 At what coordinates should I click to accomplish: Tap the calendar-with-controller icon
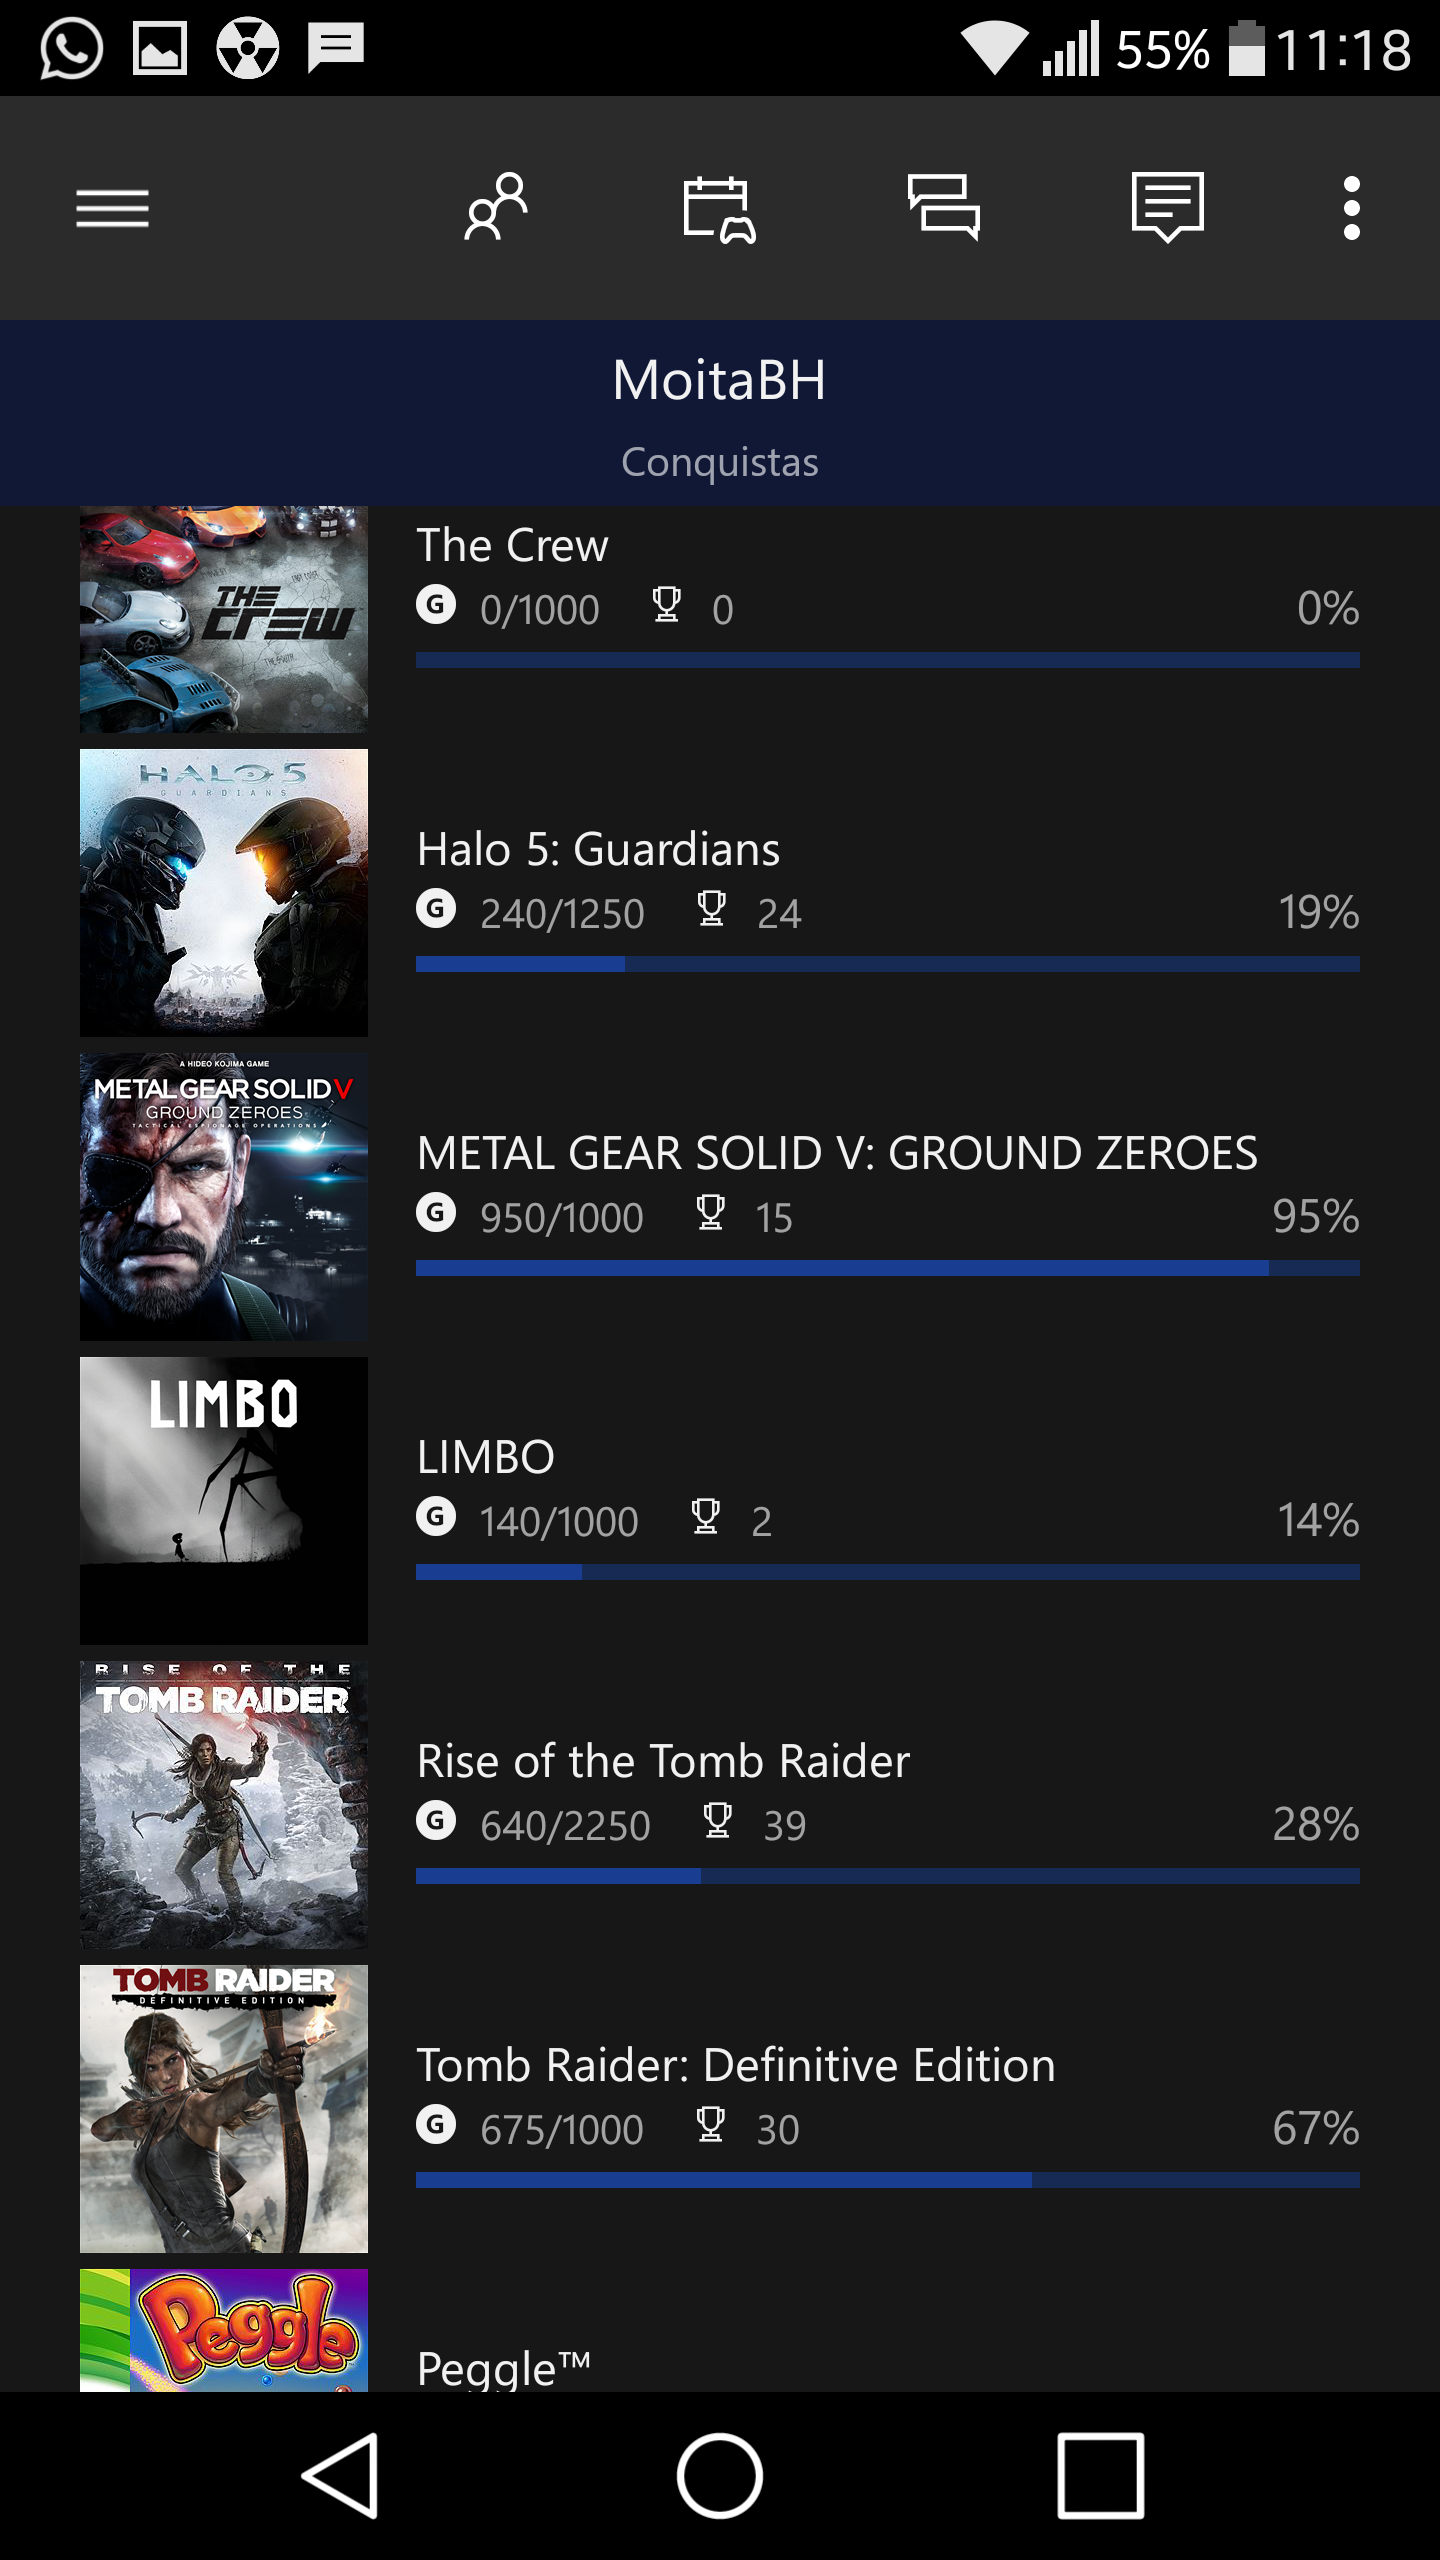(719, 209)
